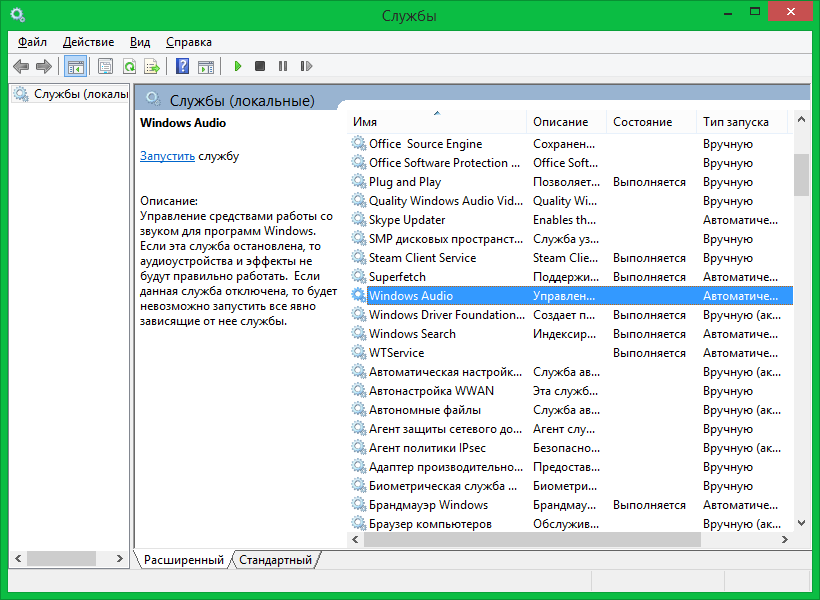
Task: Click the Export List toolbar icon
Action: tap(152, 67)
